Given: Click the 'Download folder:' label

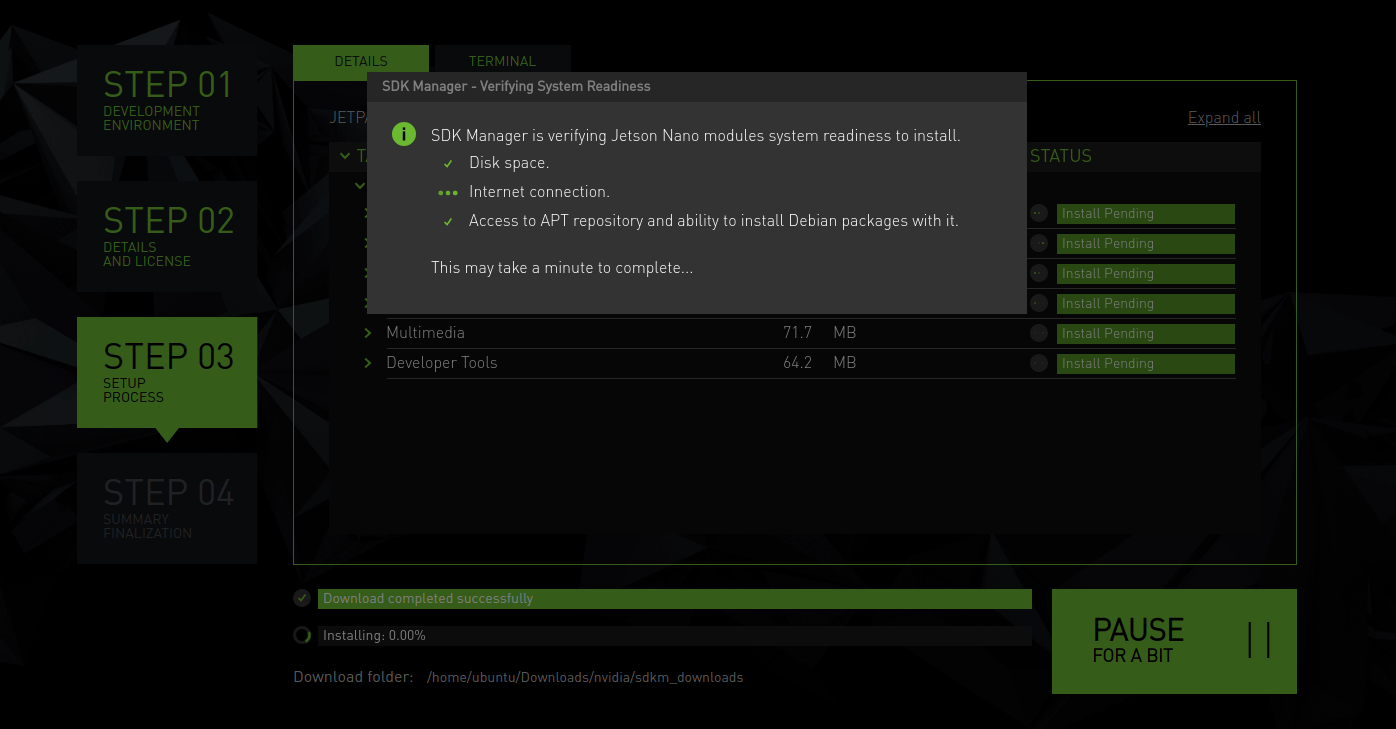Looking at the screenshot, I should (x=353, y=677).
